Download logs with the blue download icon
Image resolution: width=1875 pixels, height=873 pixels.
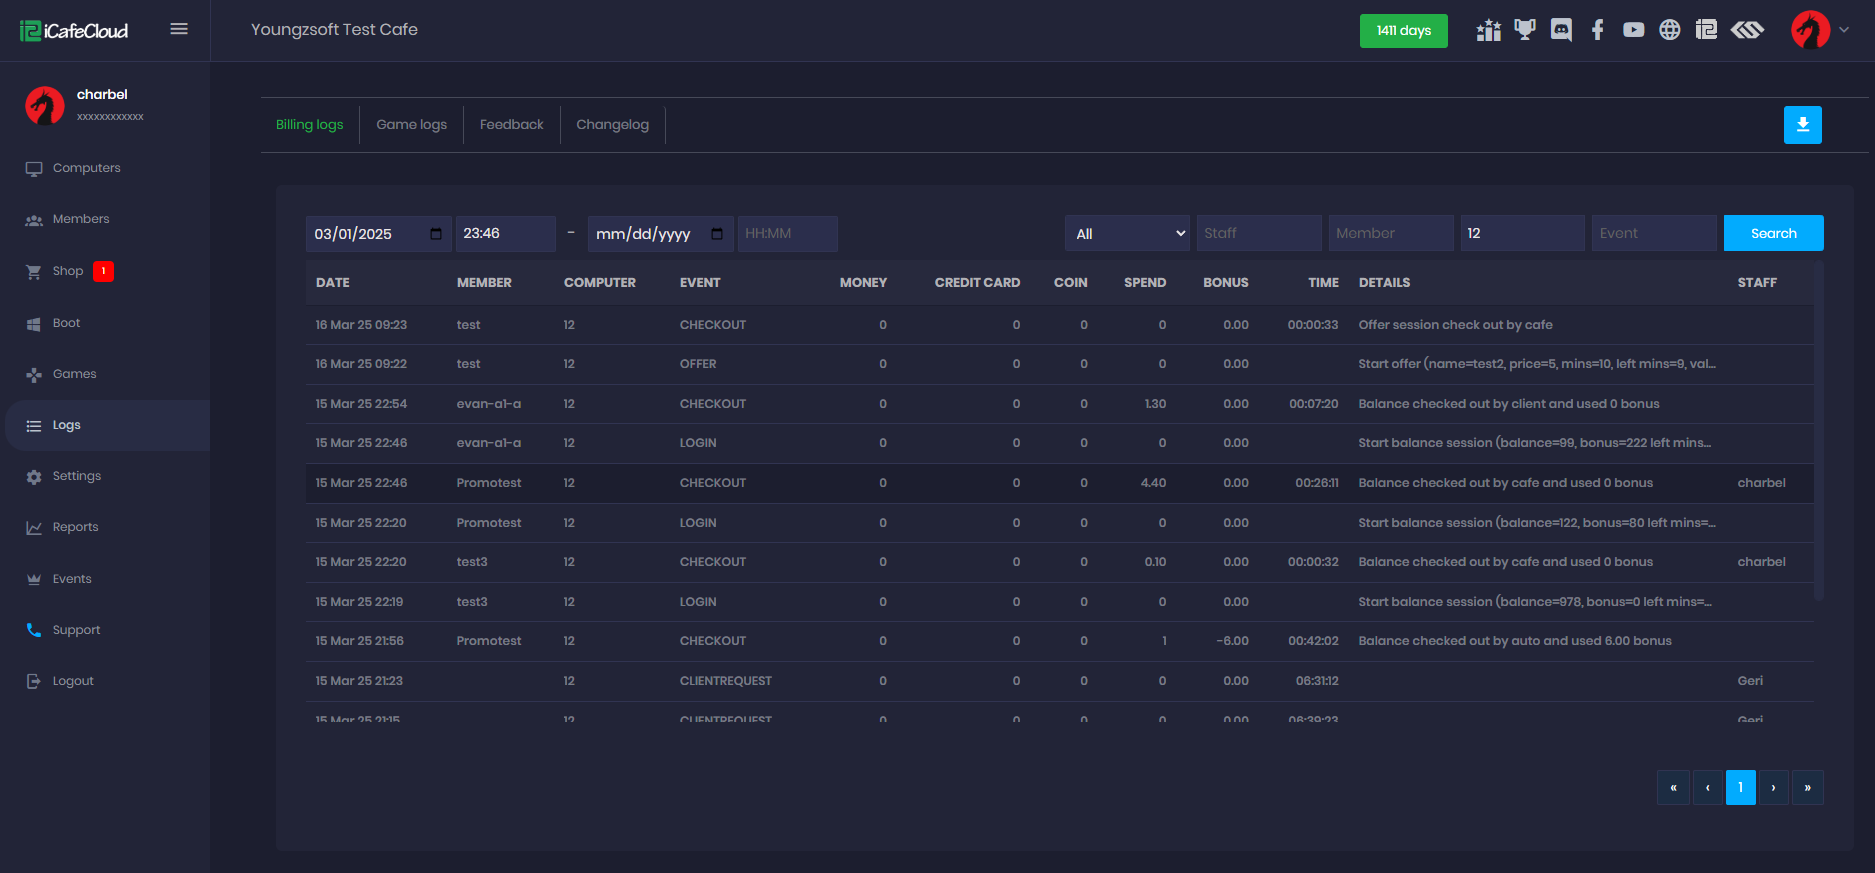pos(1802,125)
